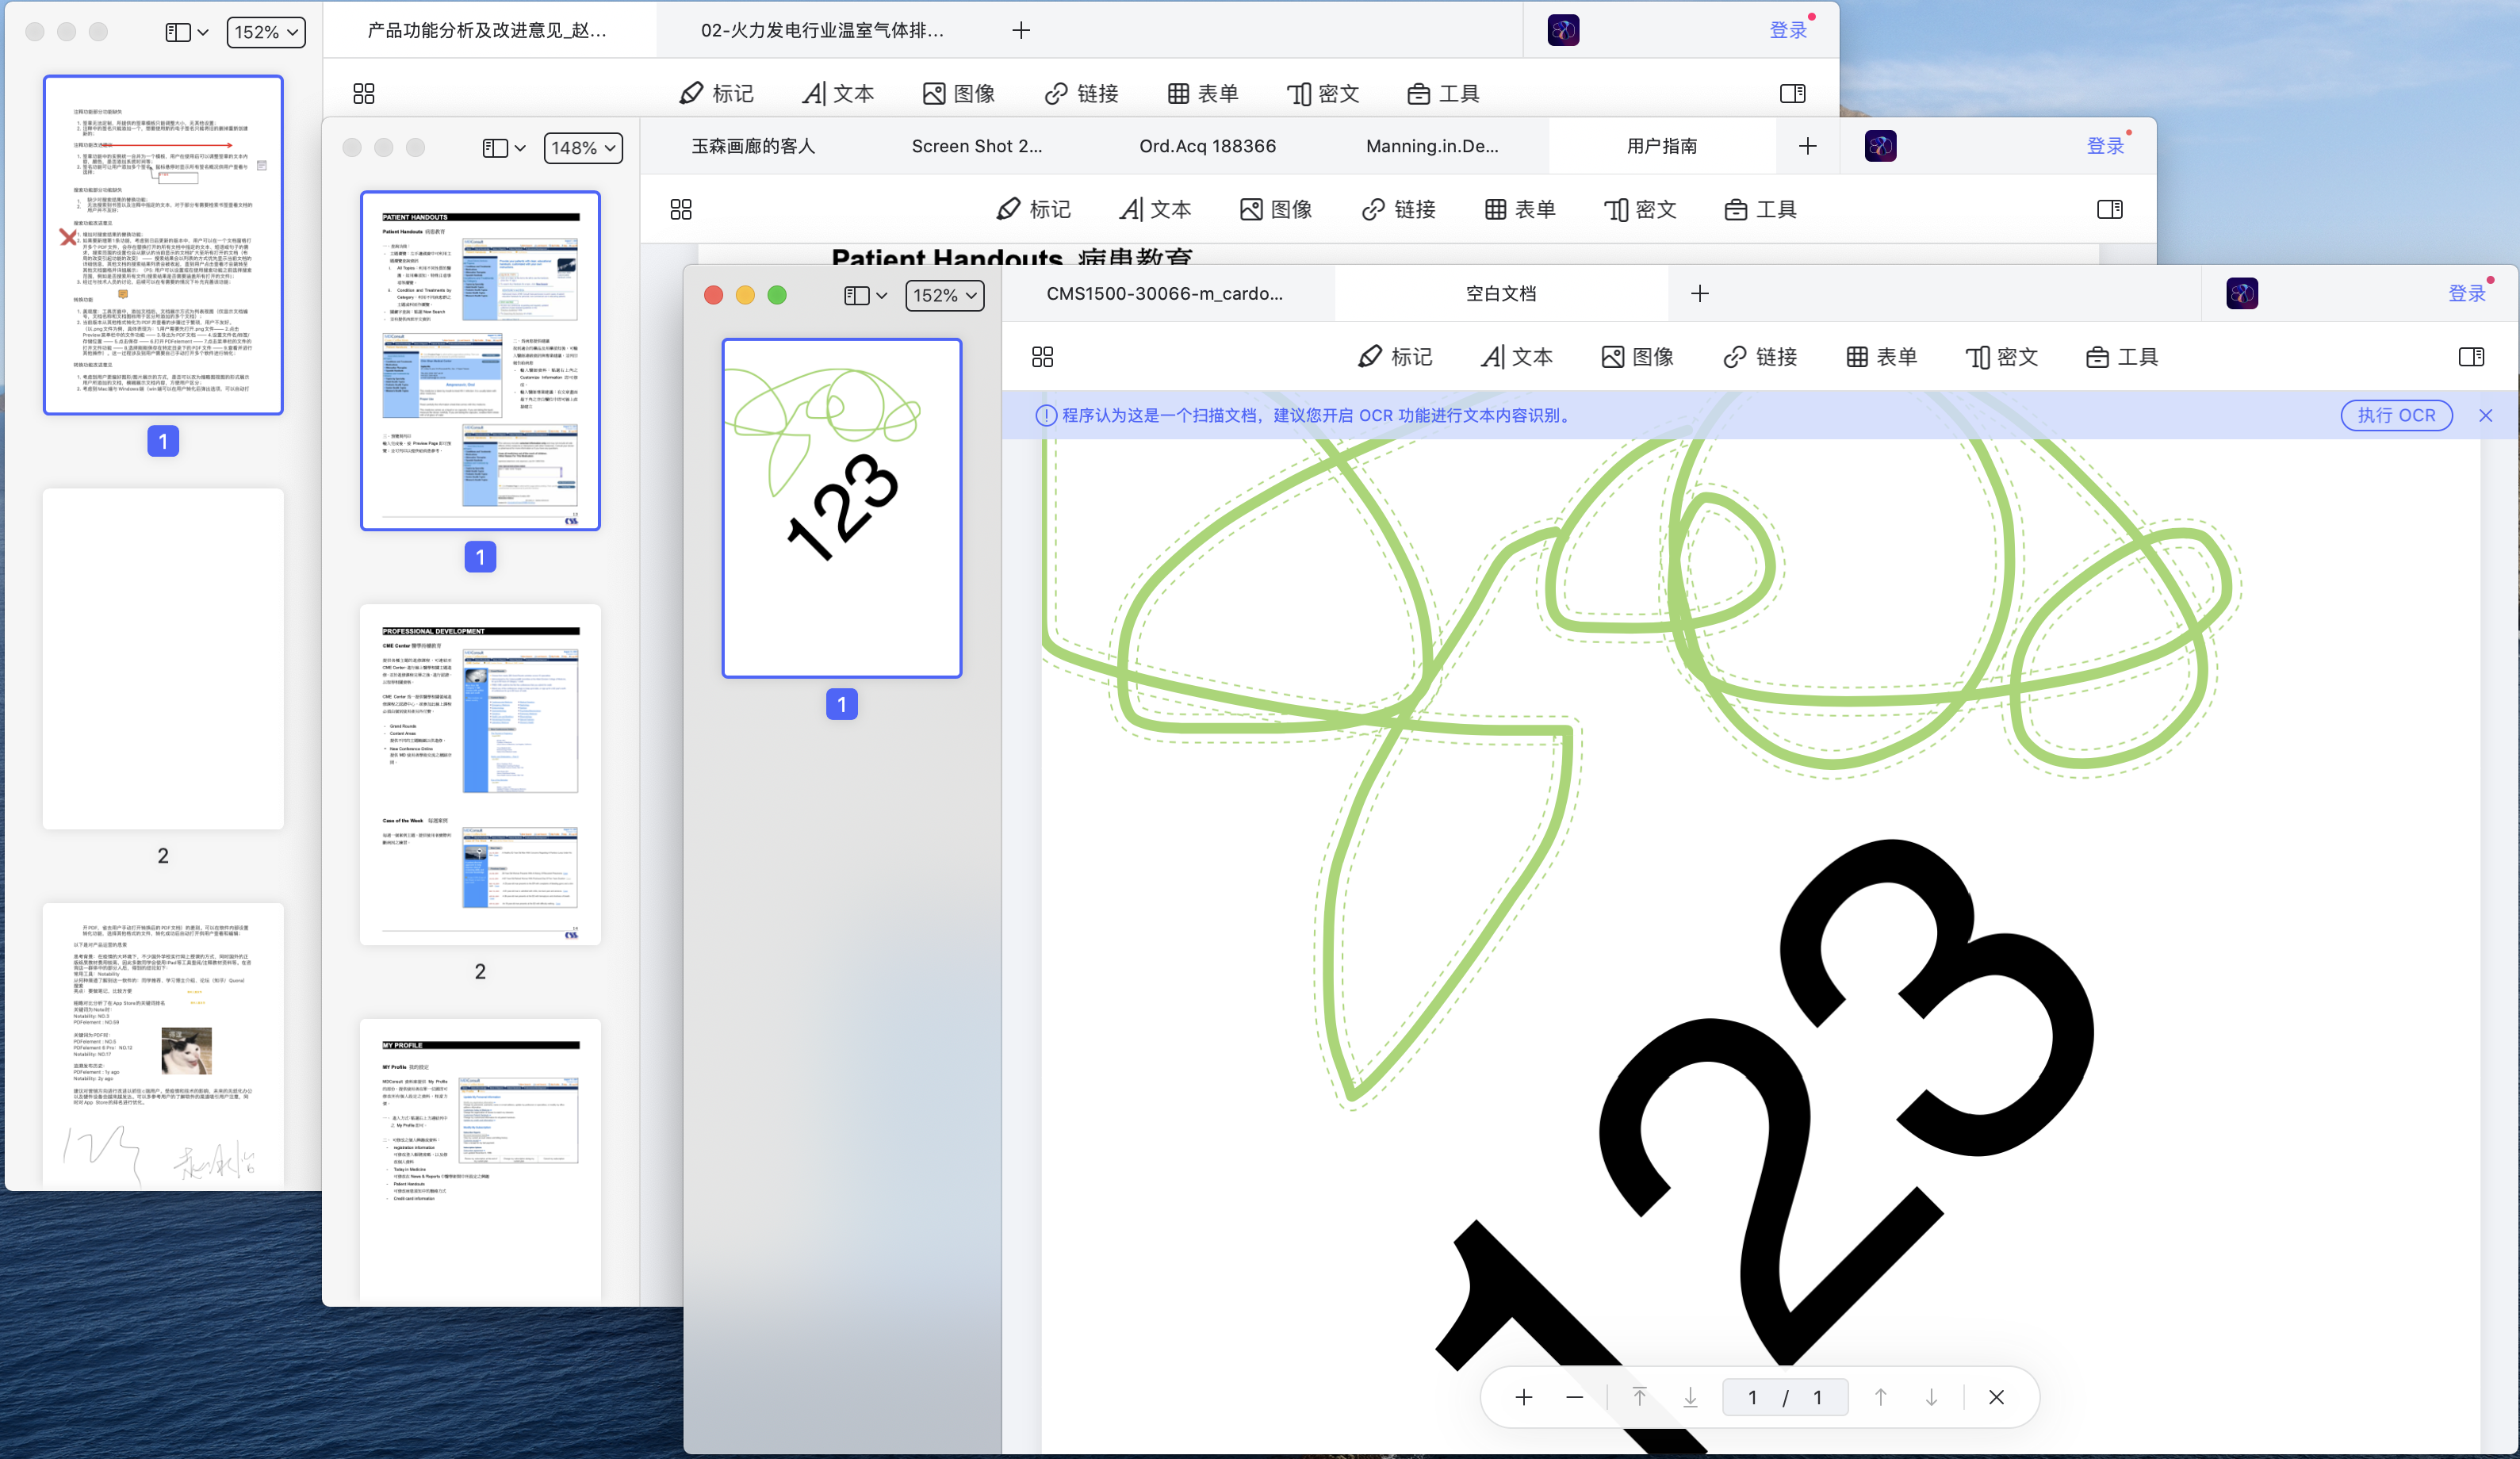Click the 执行 OCR button
This screenshot has height=1459, width=2520.
coord(2396,415)
